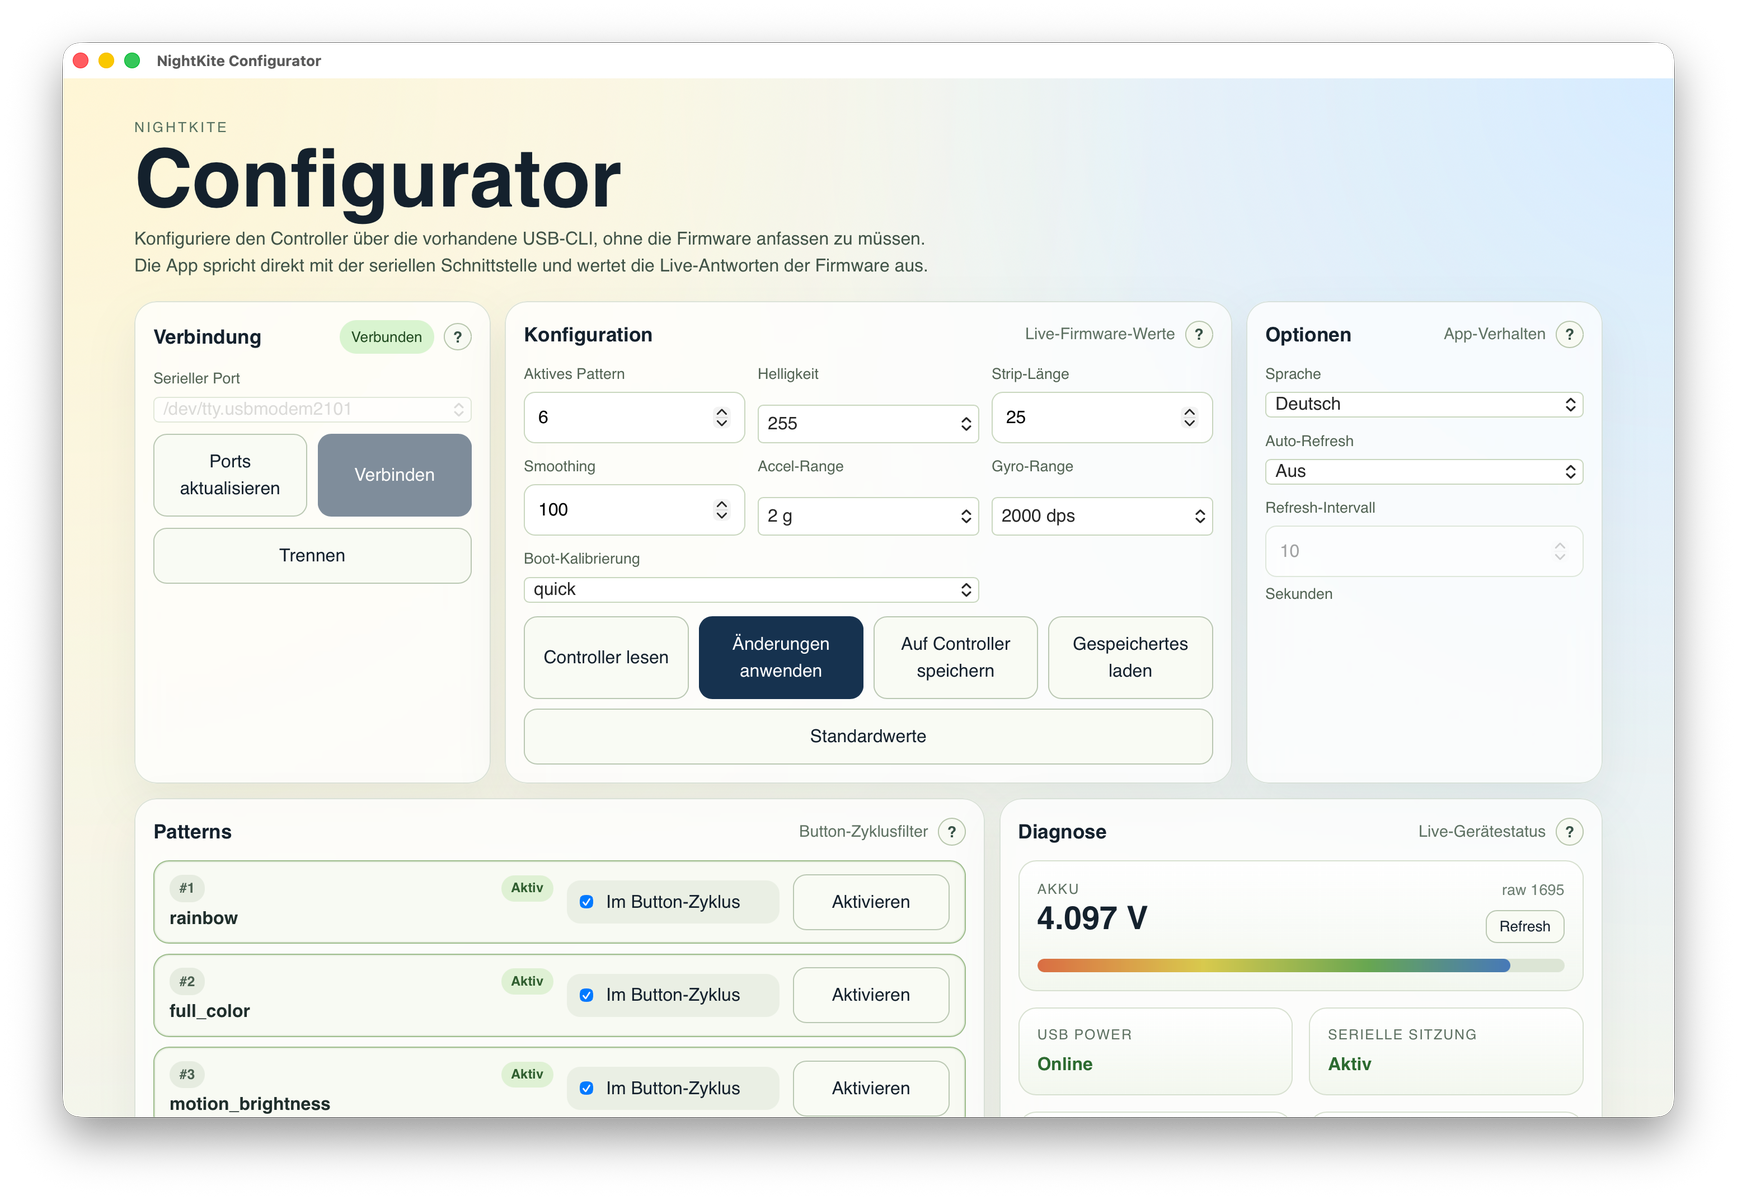Click the Akku voltage level bar

(1299, 965)
